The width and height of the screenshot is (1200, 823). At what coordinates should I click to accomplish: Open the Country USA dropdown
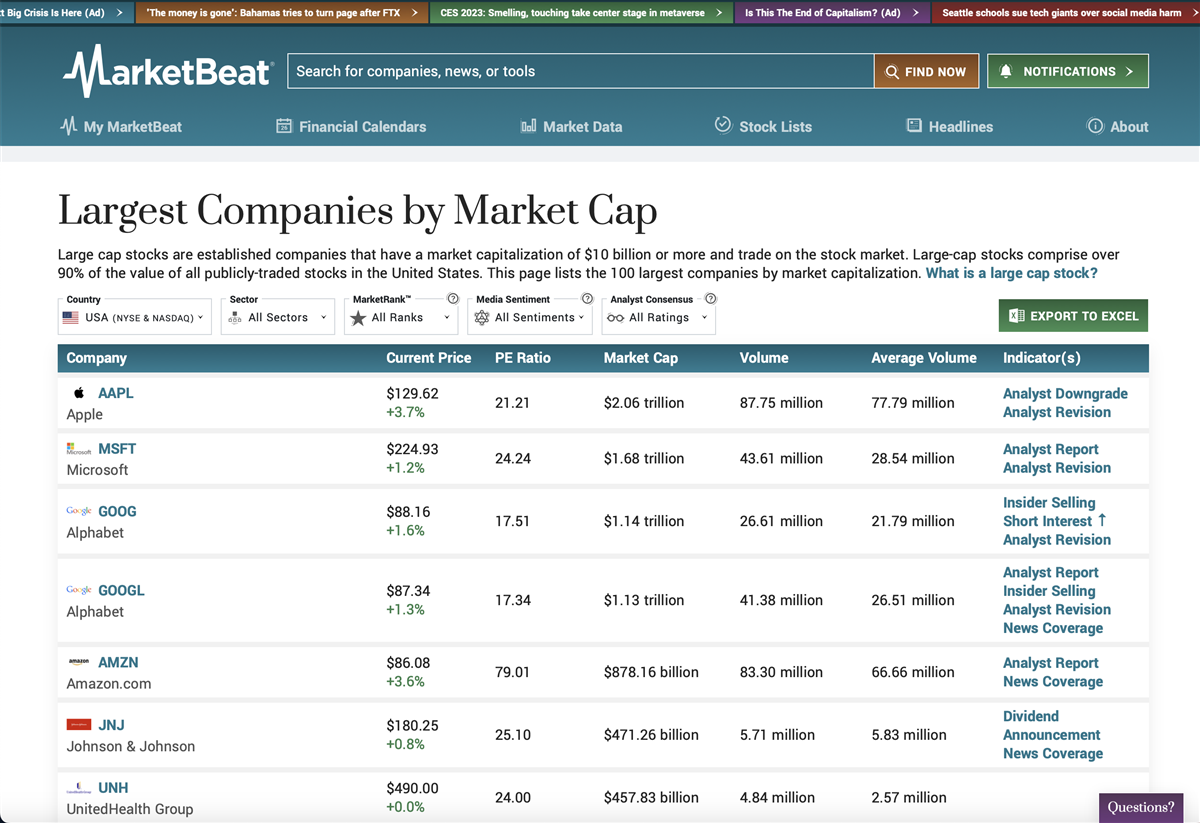134,317
